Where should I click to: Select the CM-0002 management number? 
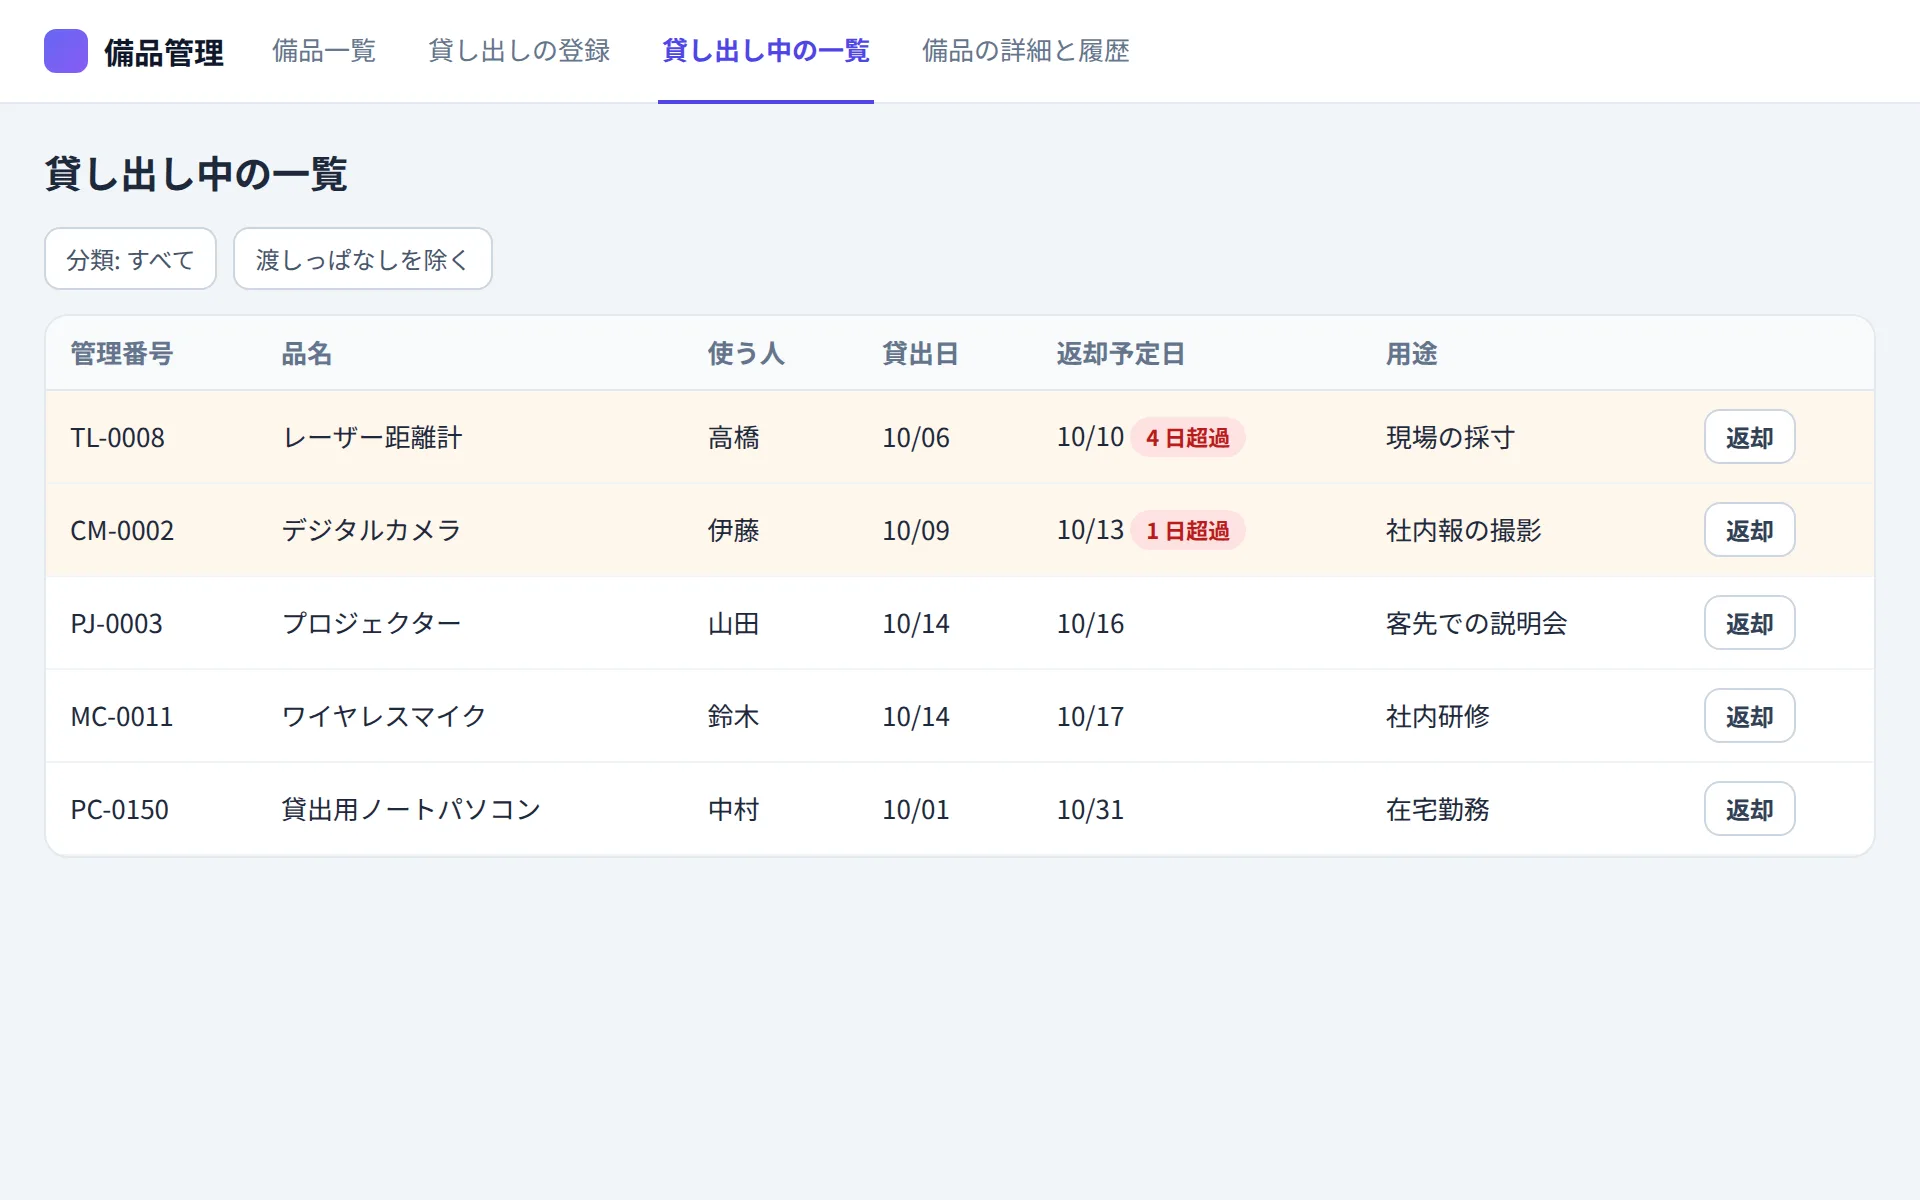(x=122, y=531)
